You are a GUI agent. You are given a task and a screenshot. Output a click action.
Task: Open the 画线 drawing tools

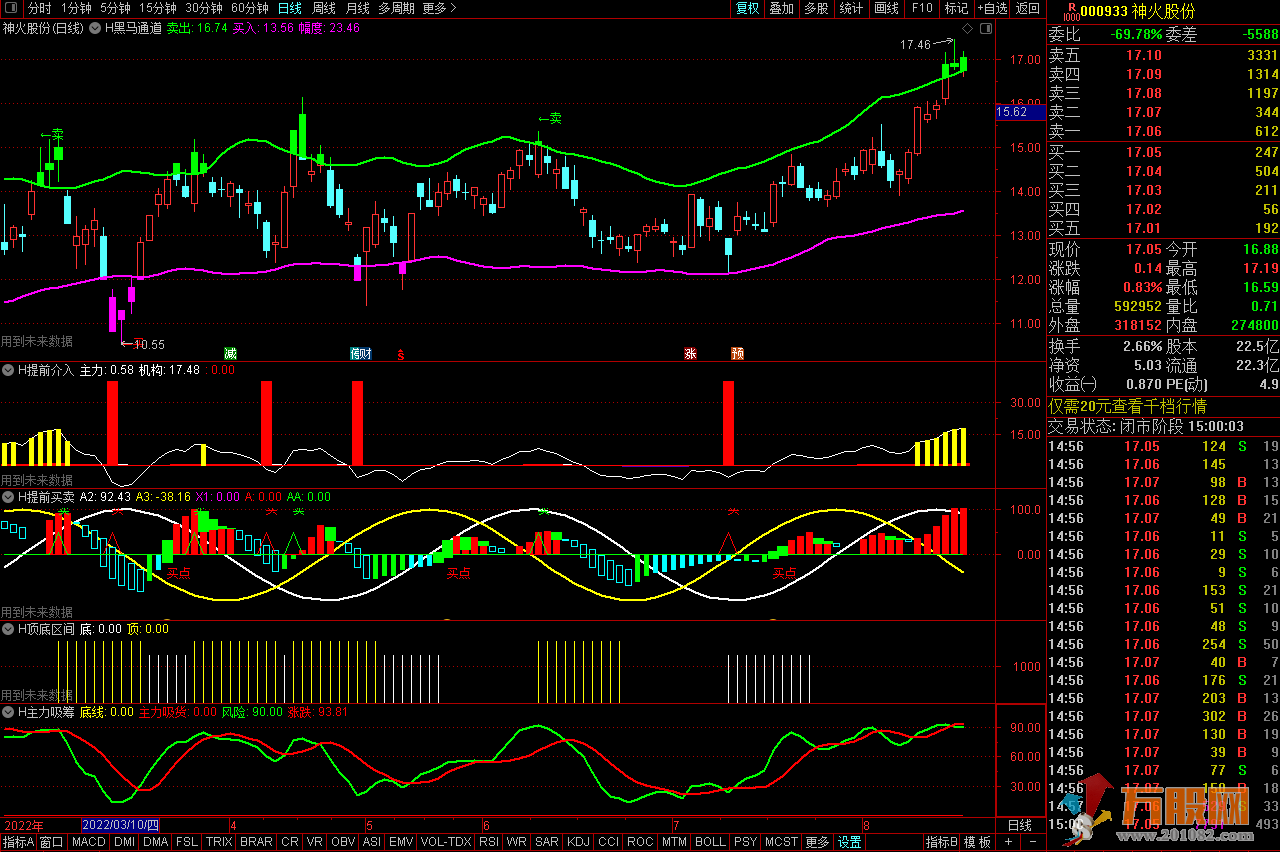[886, 8]
